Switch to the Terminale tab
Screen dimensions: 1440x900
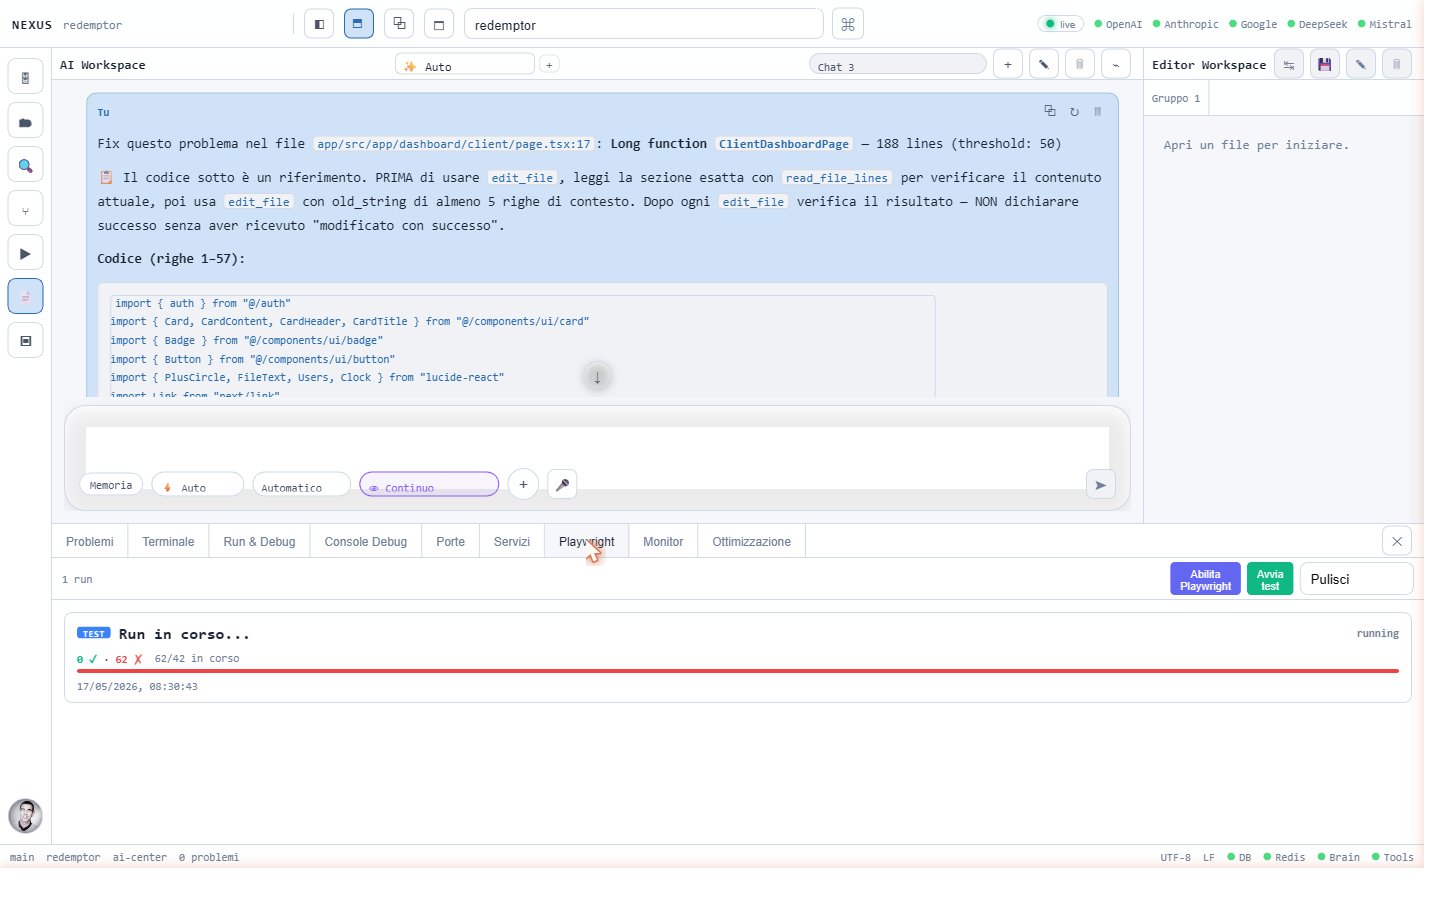(x=168, y=541)
